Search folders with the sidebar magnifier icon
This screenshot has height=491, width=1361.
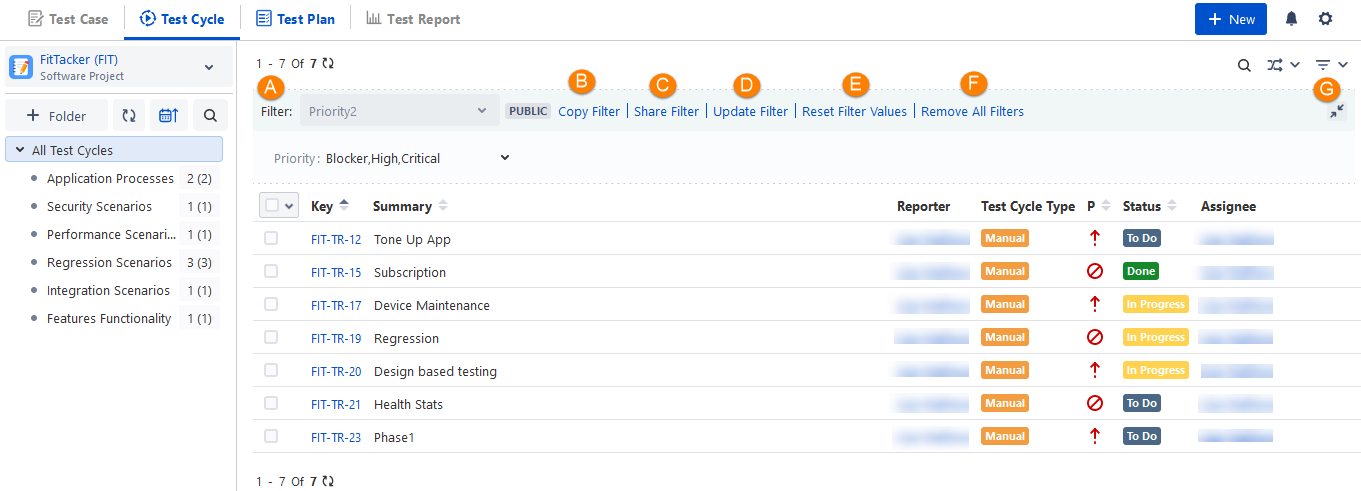coord(210,116)
